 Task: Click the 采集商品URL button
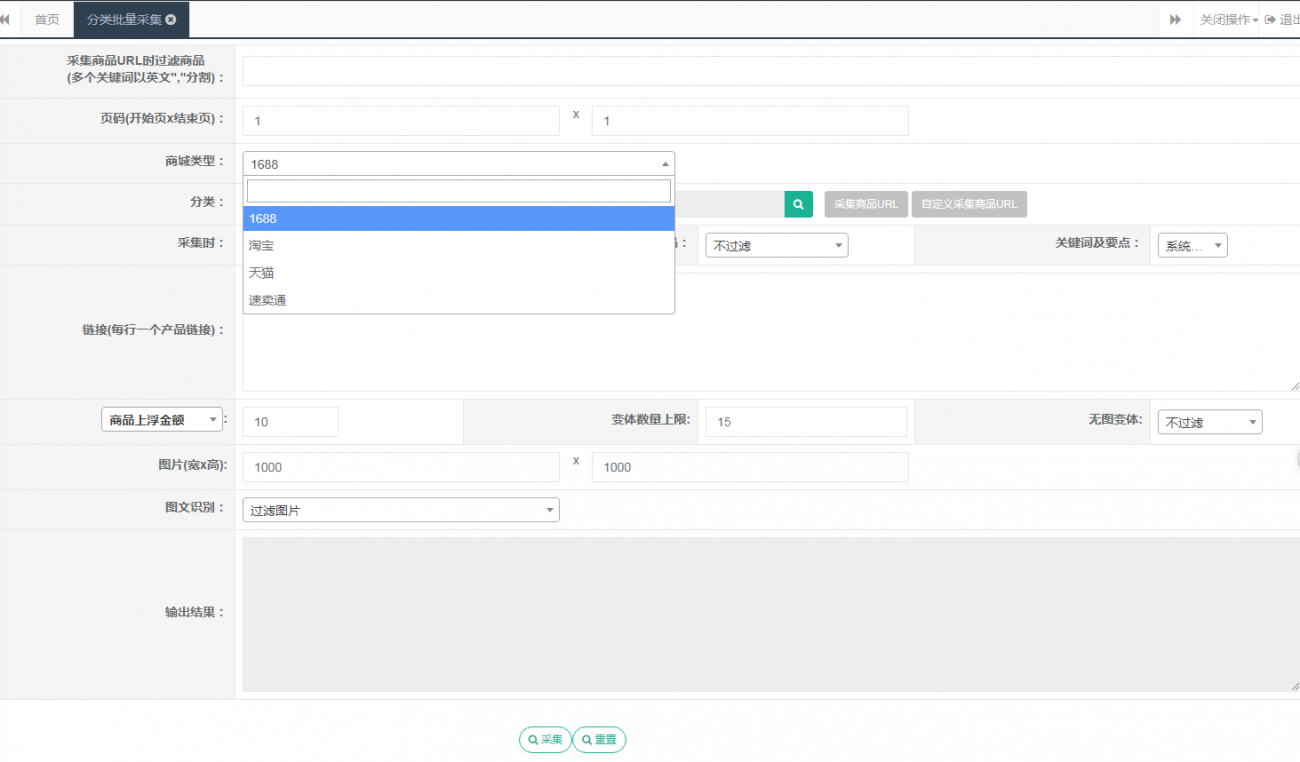[866, 204]
